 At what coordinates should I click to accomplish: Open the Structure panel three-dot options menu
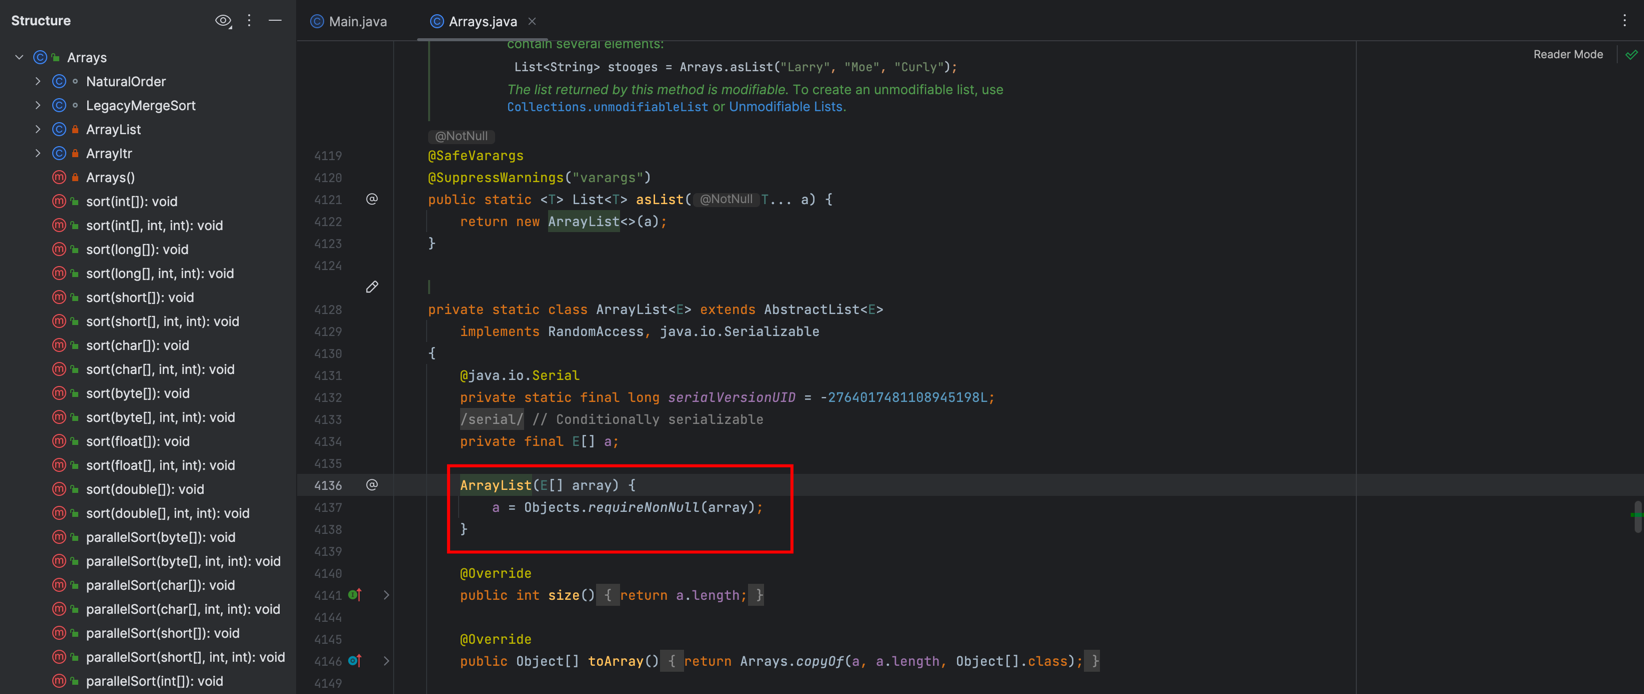249,21
